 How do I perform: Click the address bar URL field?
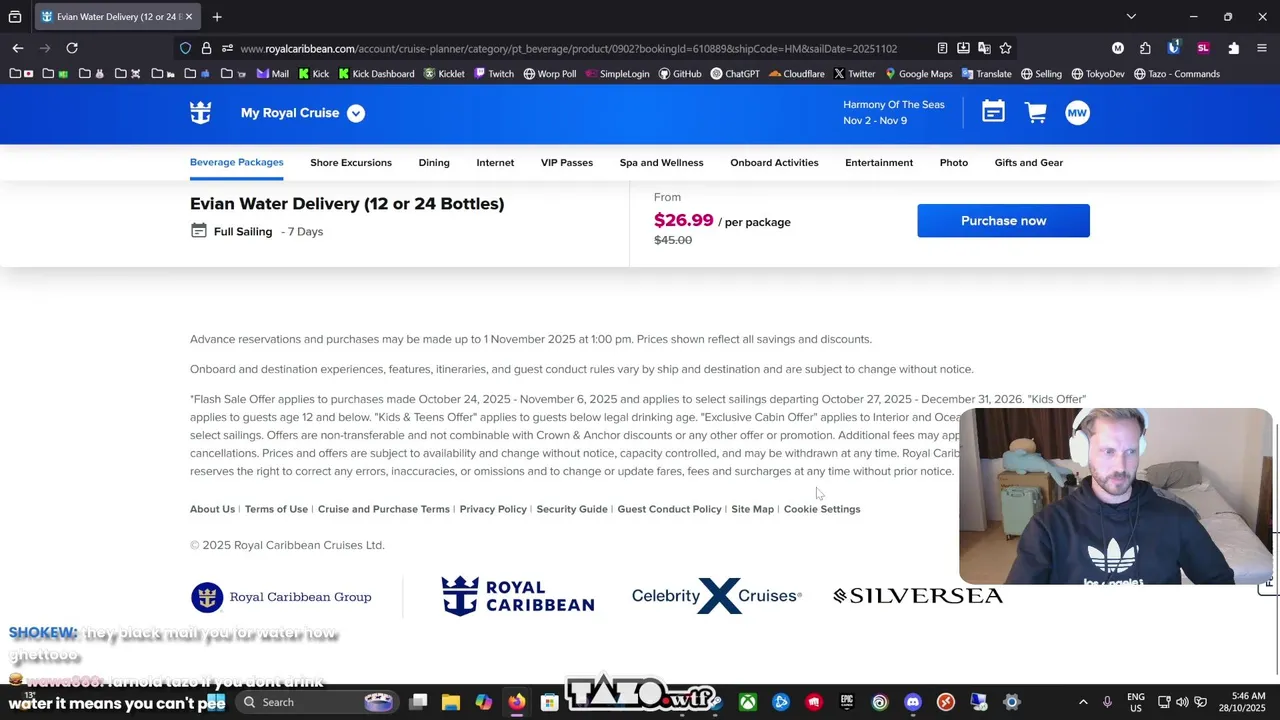pos(568,48)
